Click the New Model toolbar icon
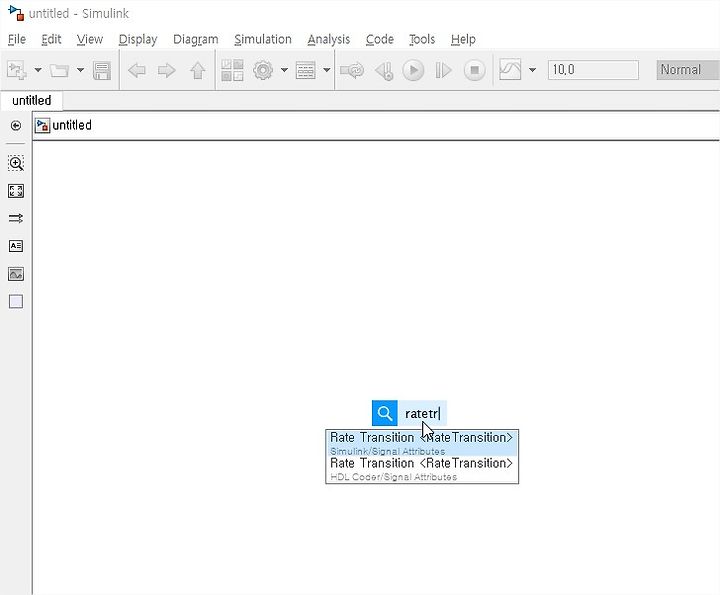The width and height of the screenshot is (720, 595). [17, 70]
